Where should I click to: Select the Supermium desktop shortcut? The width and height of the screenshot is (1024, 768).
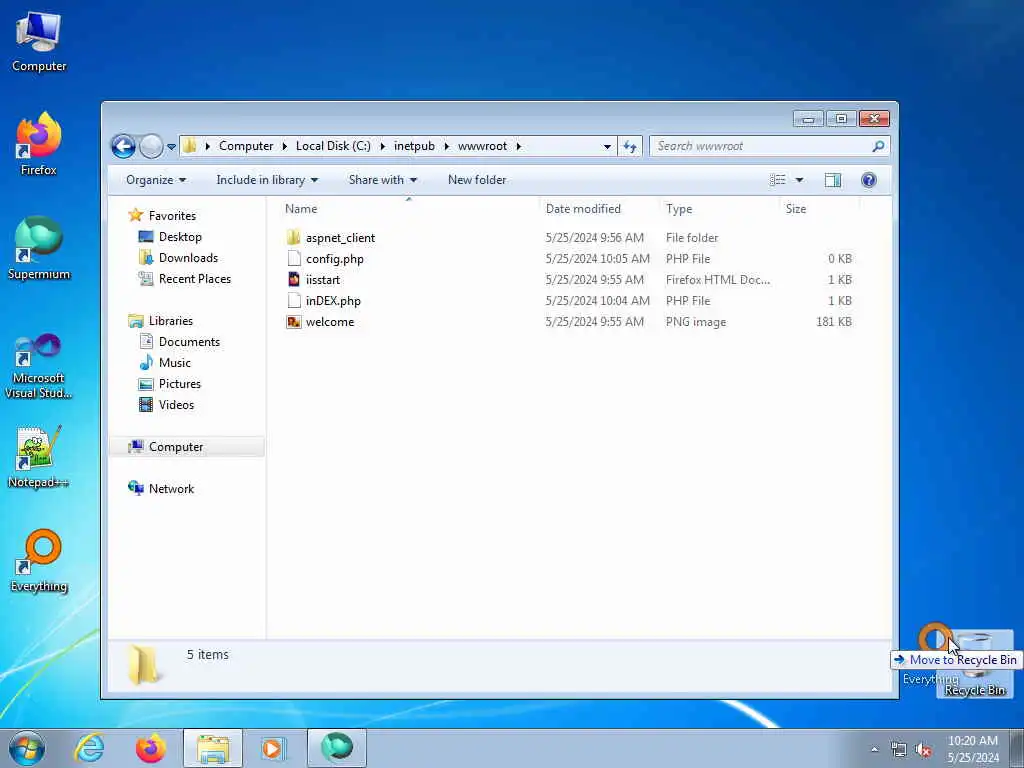point(39,248)
